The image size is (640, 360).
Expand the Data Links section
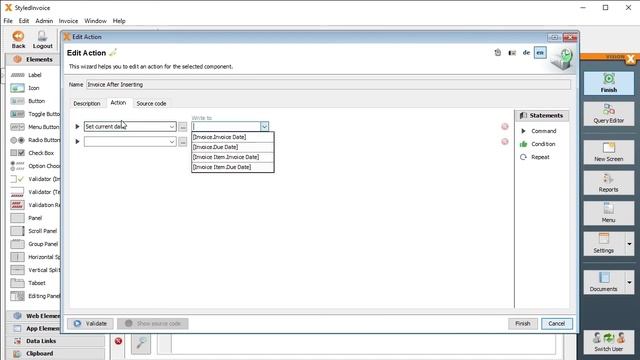coord(55,341)
